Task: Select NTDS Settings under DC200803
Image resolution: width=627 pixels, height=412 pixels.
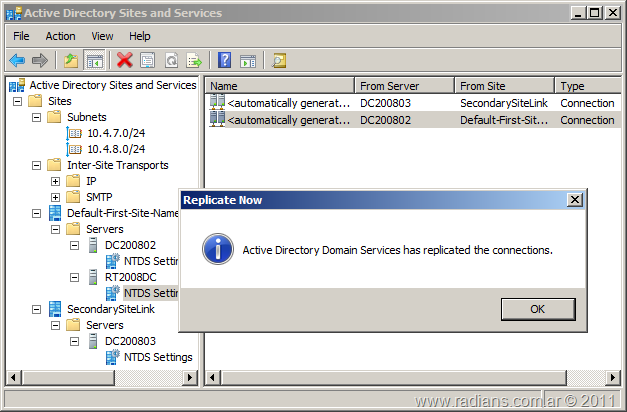Action: tap(158, 357)
